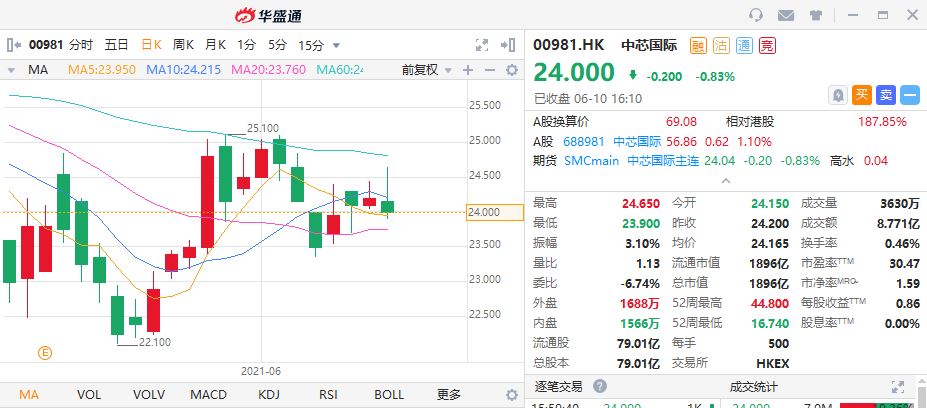Open 中芯国际主连 futures link
The width and height of the screenshot is (927, 408).
tap(663, 161)
